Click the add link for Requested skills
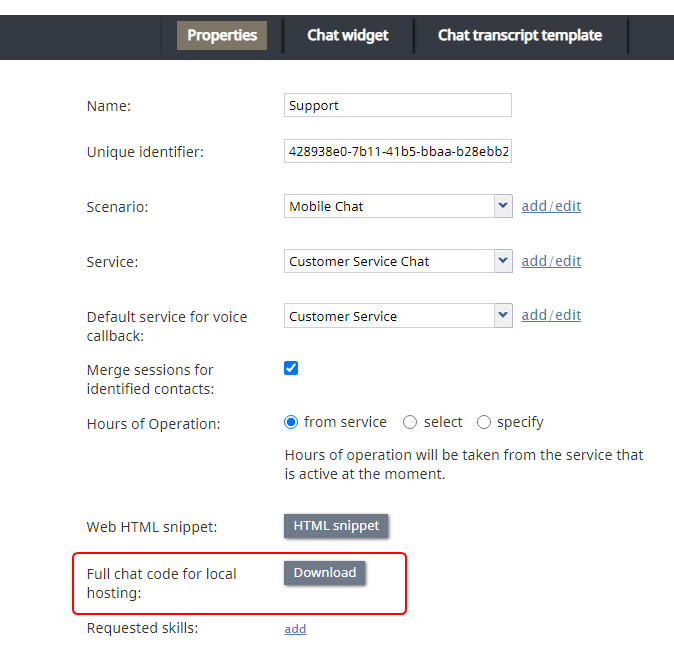The height and width of the screenshot is (659, 674). coord(295,629)
